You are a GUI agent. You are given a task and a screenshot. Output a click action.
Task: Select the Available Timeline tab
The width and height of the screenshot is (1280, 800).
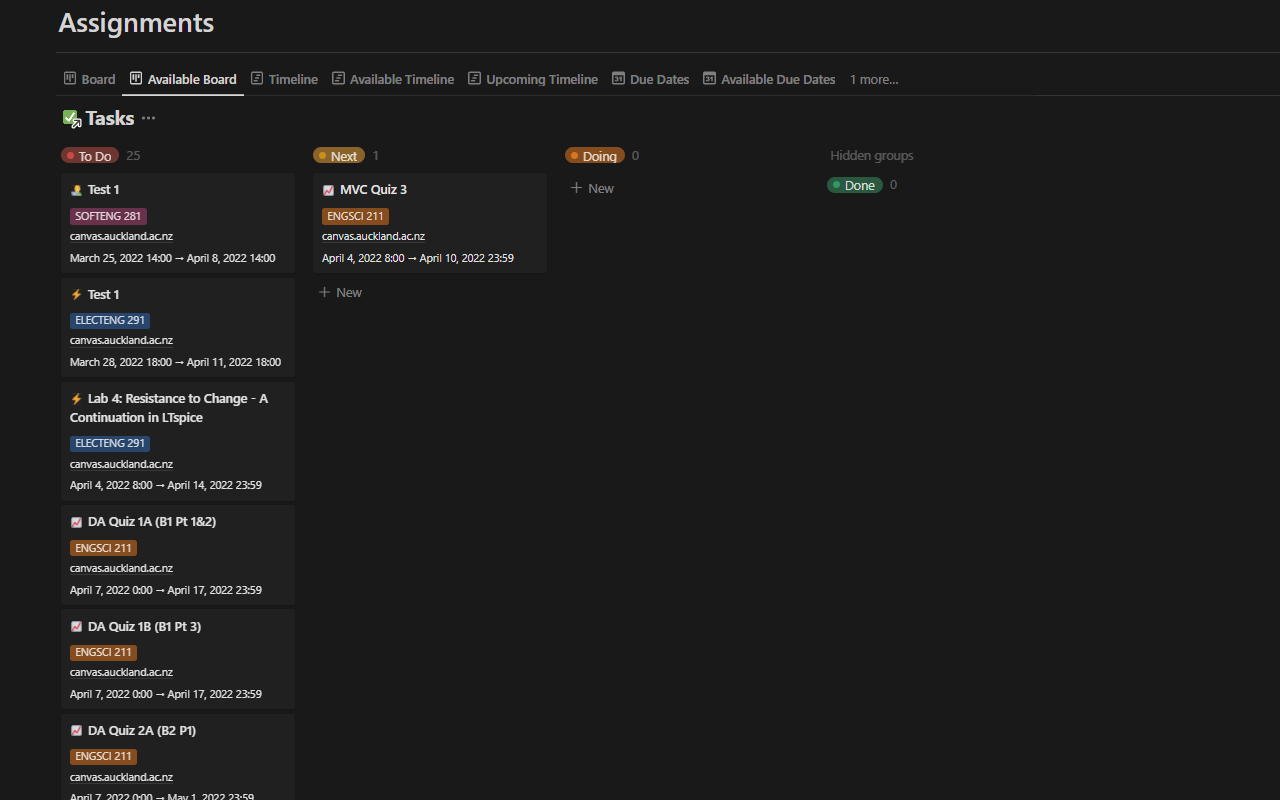(393, 79)
